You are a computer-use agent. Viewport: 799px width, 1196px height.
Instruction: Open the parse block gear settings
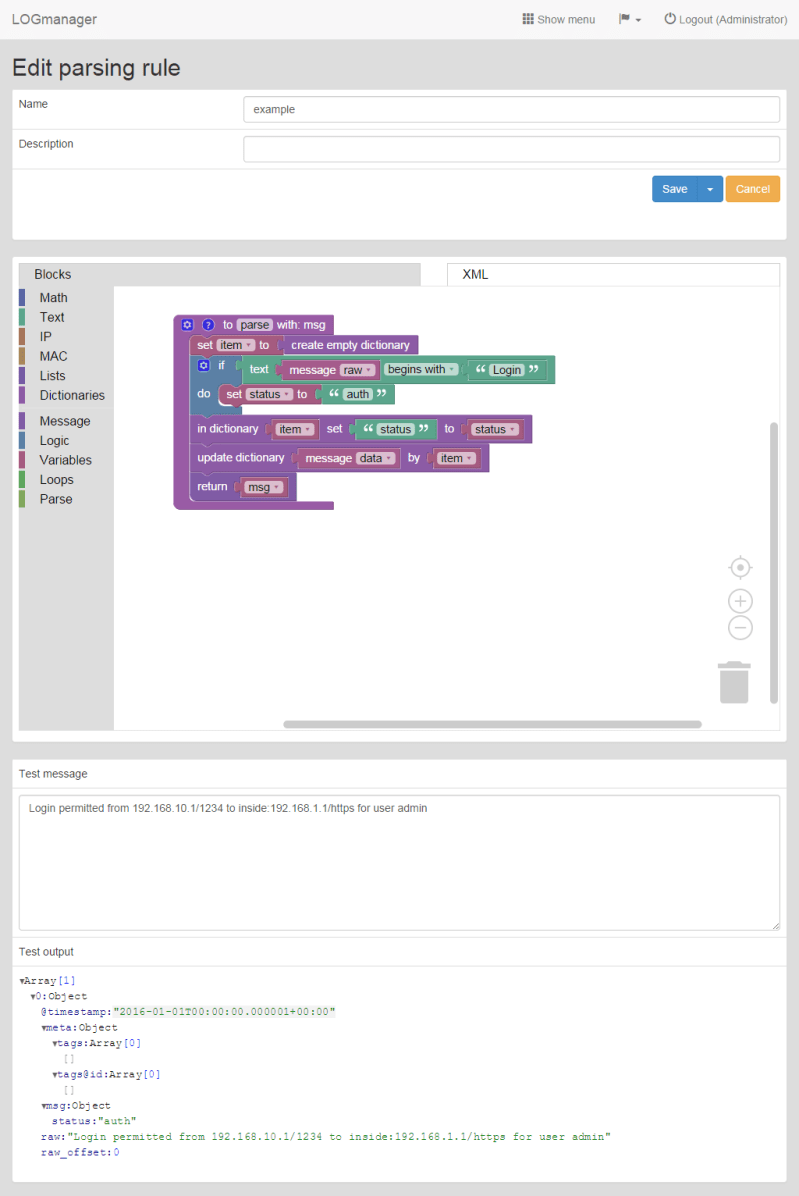click(188, 325)
